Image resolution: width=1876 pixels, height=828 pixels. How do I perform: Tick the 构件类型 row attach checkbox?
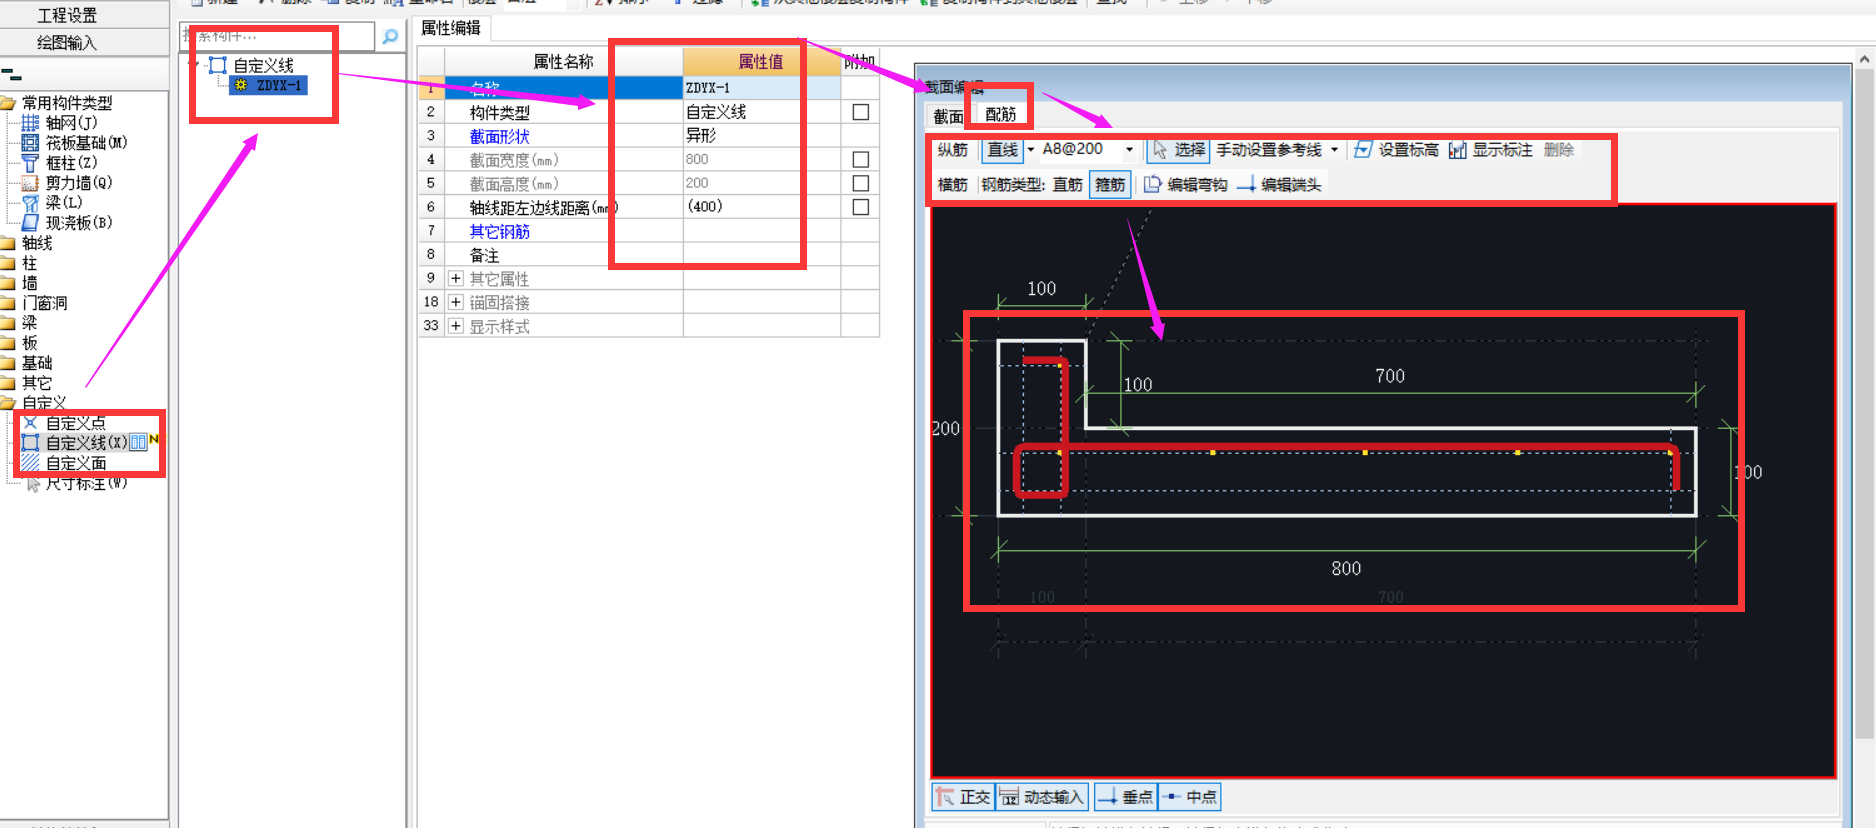tap(860, 112)
